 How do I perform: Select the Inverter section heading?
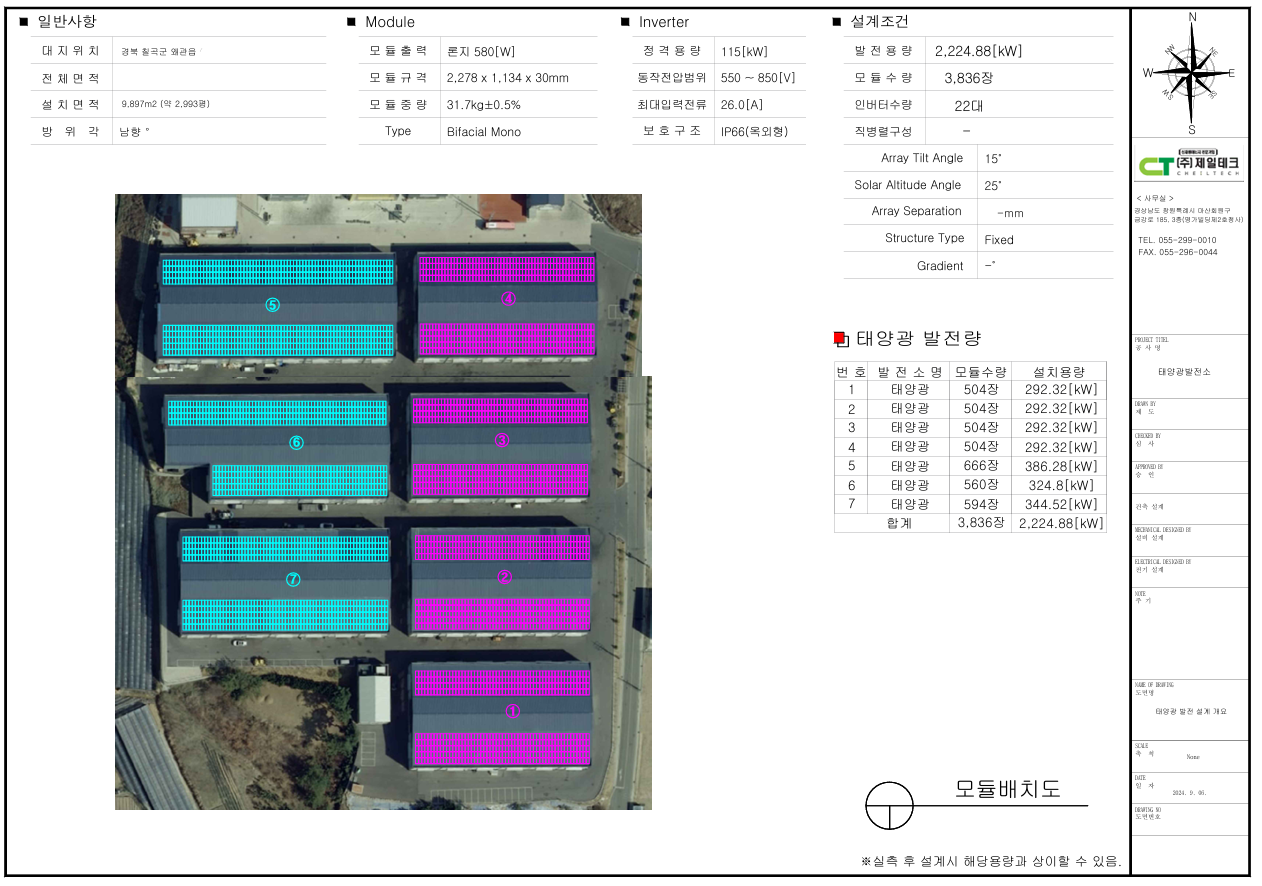(663, 22)
